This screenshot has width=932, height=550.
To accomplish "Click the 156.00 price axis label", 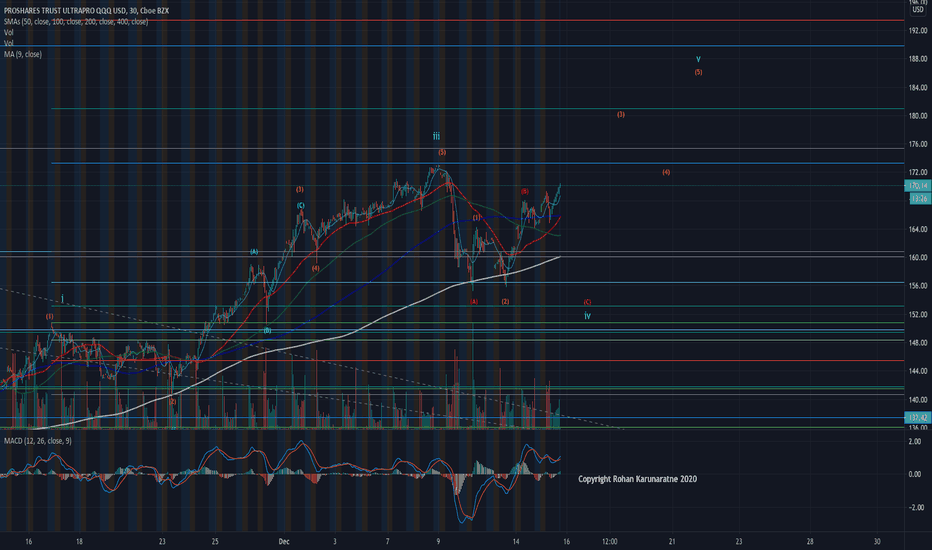I will click(x=918, y=285).
